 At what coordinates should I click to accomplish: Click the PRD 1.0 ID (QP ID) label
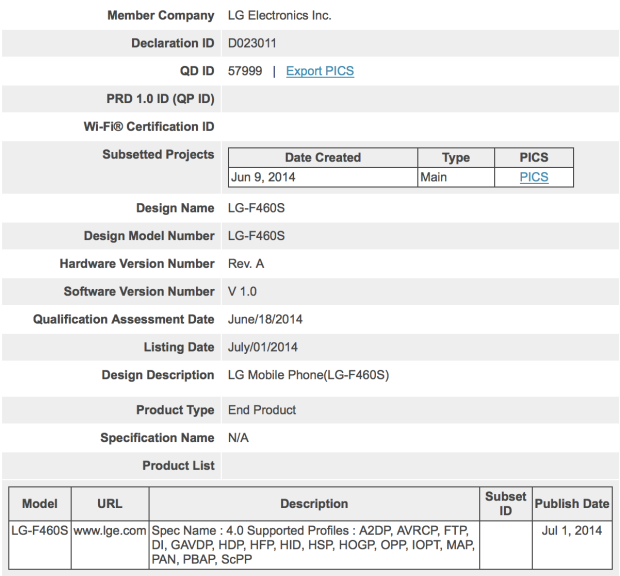[160, 99]
